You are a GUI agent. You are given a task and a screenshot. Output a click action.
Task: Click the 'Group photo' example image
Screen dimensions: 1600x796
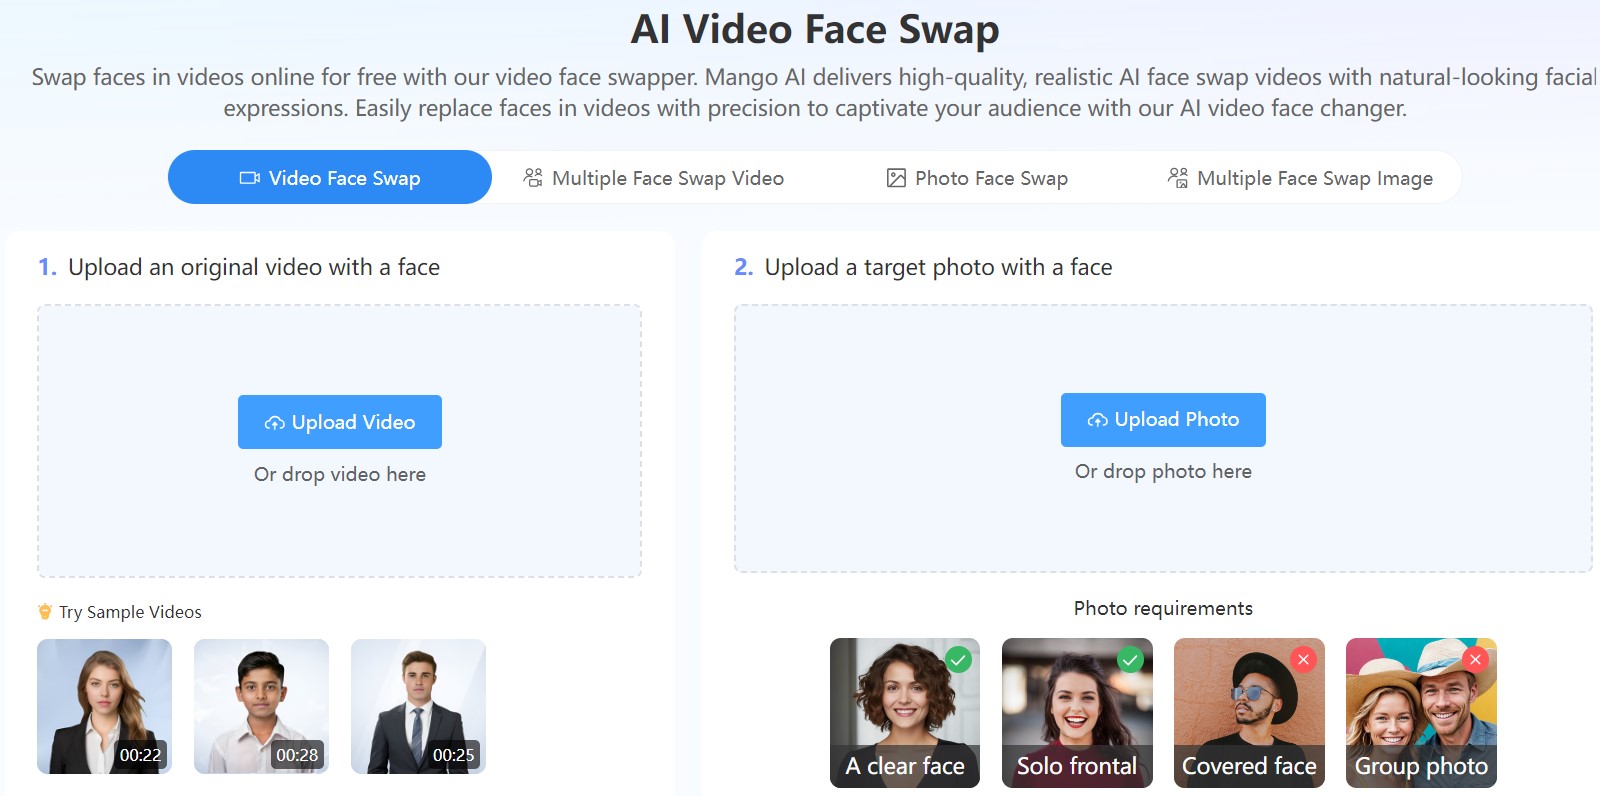point(1421,713)
